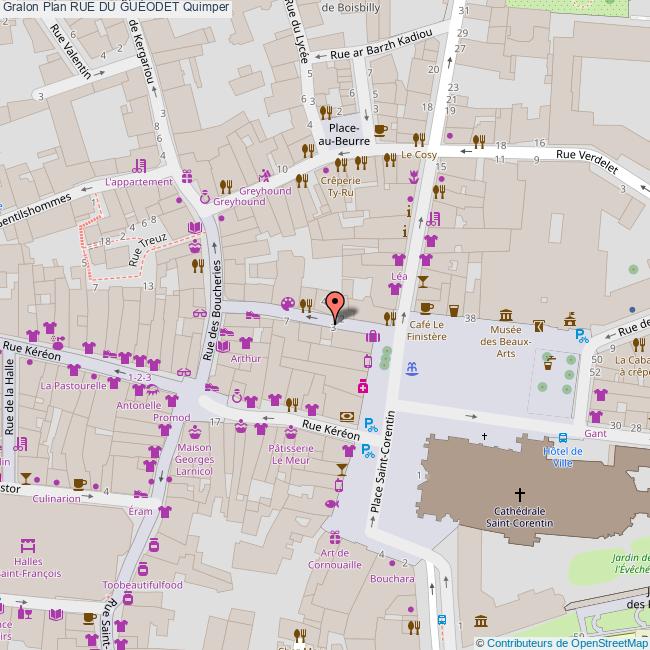The width and height of the screenshot is (650, 650).
Task: Click the Place-au-Beurre coffee cup icon
Action: (x=380, y=129)
